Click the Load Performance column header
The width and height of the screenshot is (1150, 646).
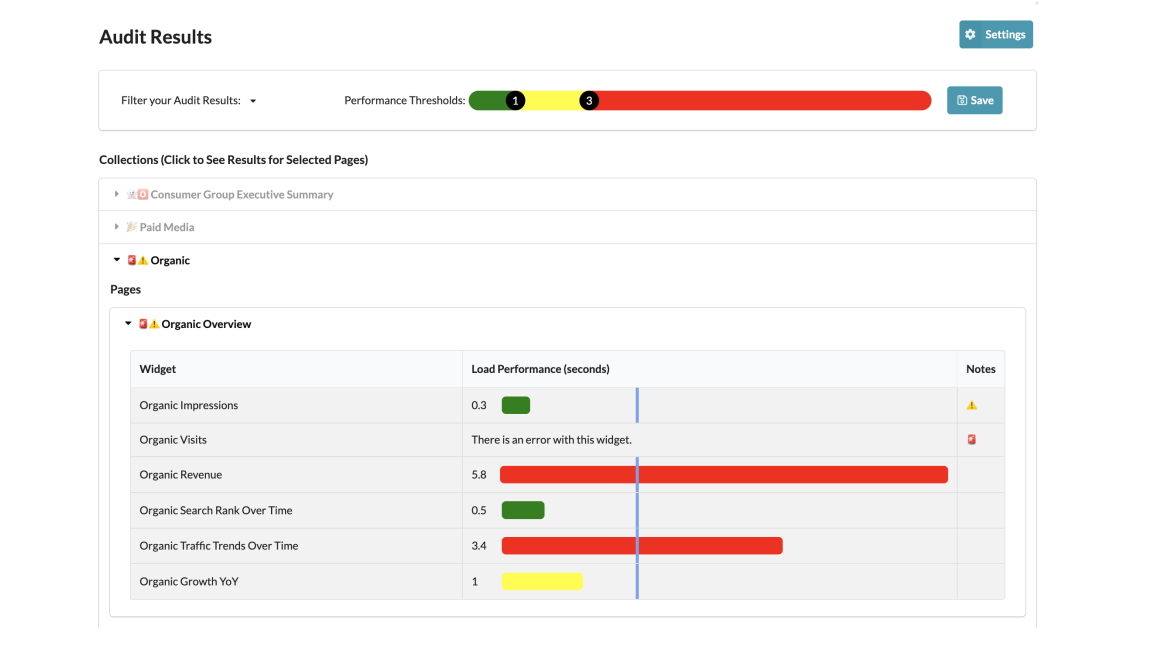point(540,369)
